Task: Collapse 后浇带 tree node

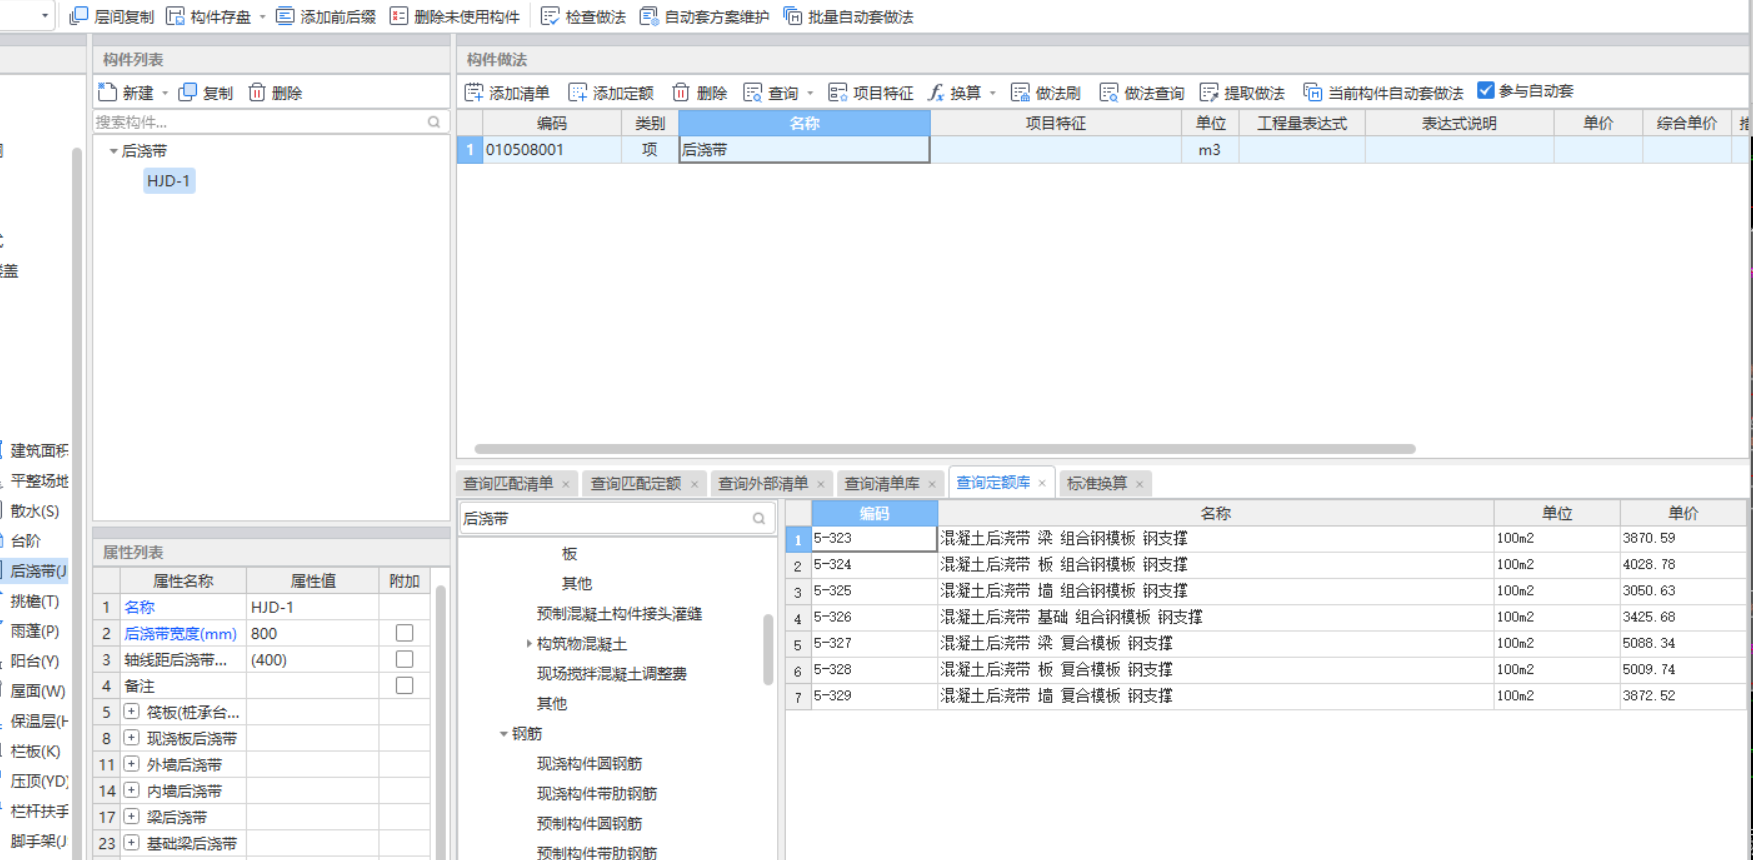Action: pyautogui.click(x=113, y=151)
